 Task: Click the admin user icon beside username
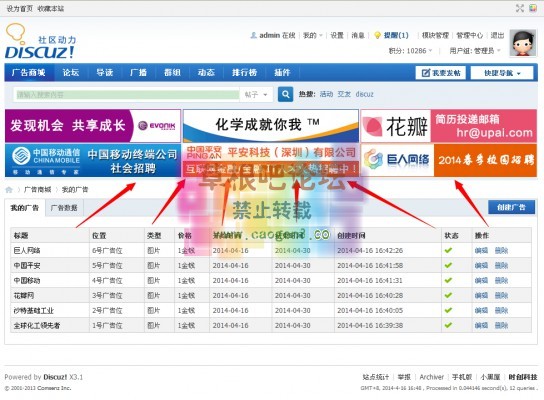[254, 35]
